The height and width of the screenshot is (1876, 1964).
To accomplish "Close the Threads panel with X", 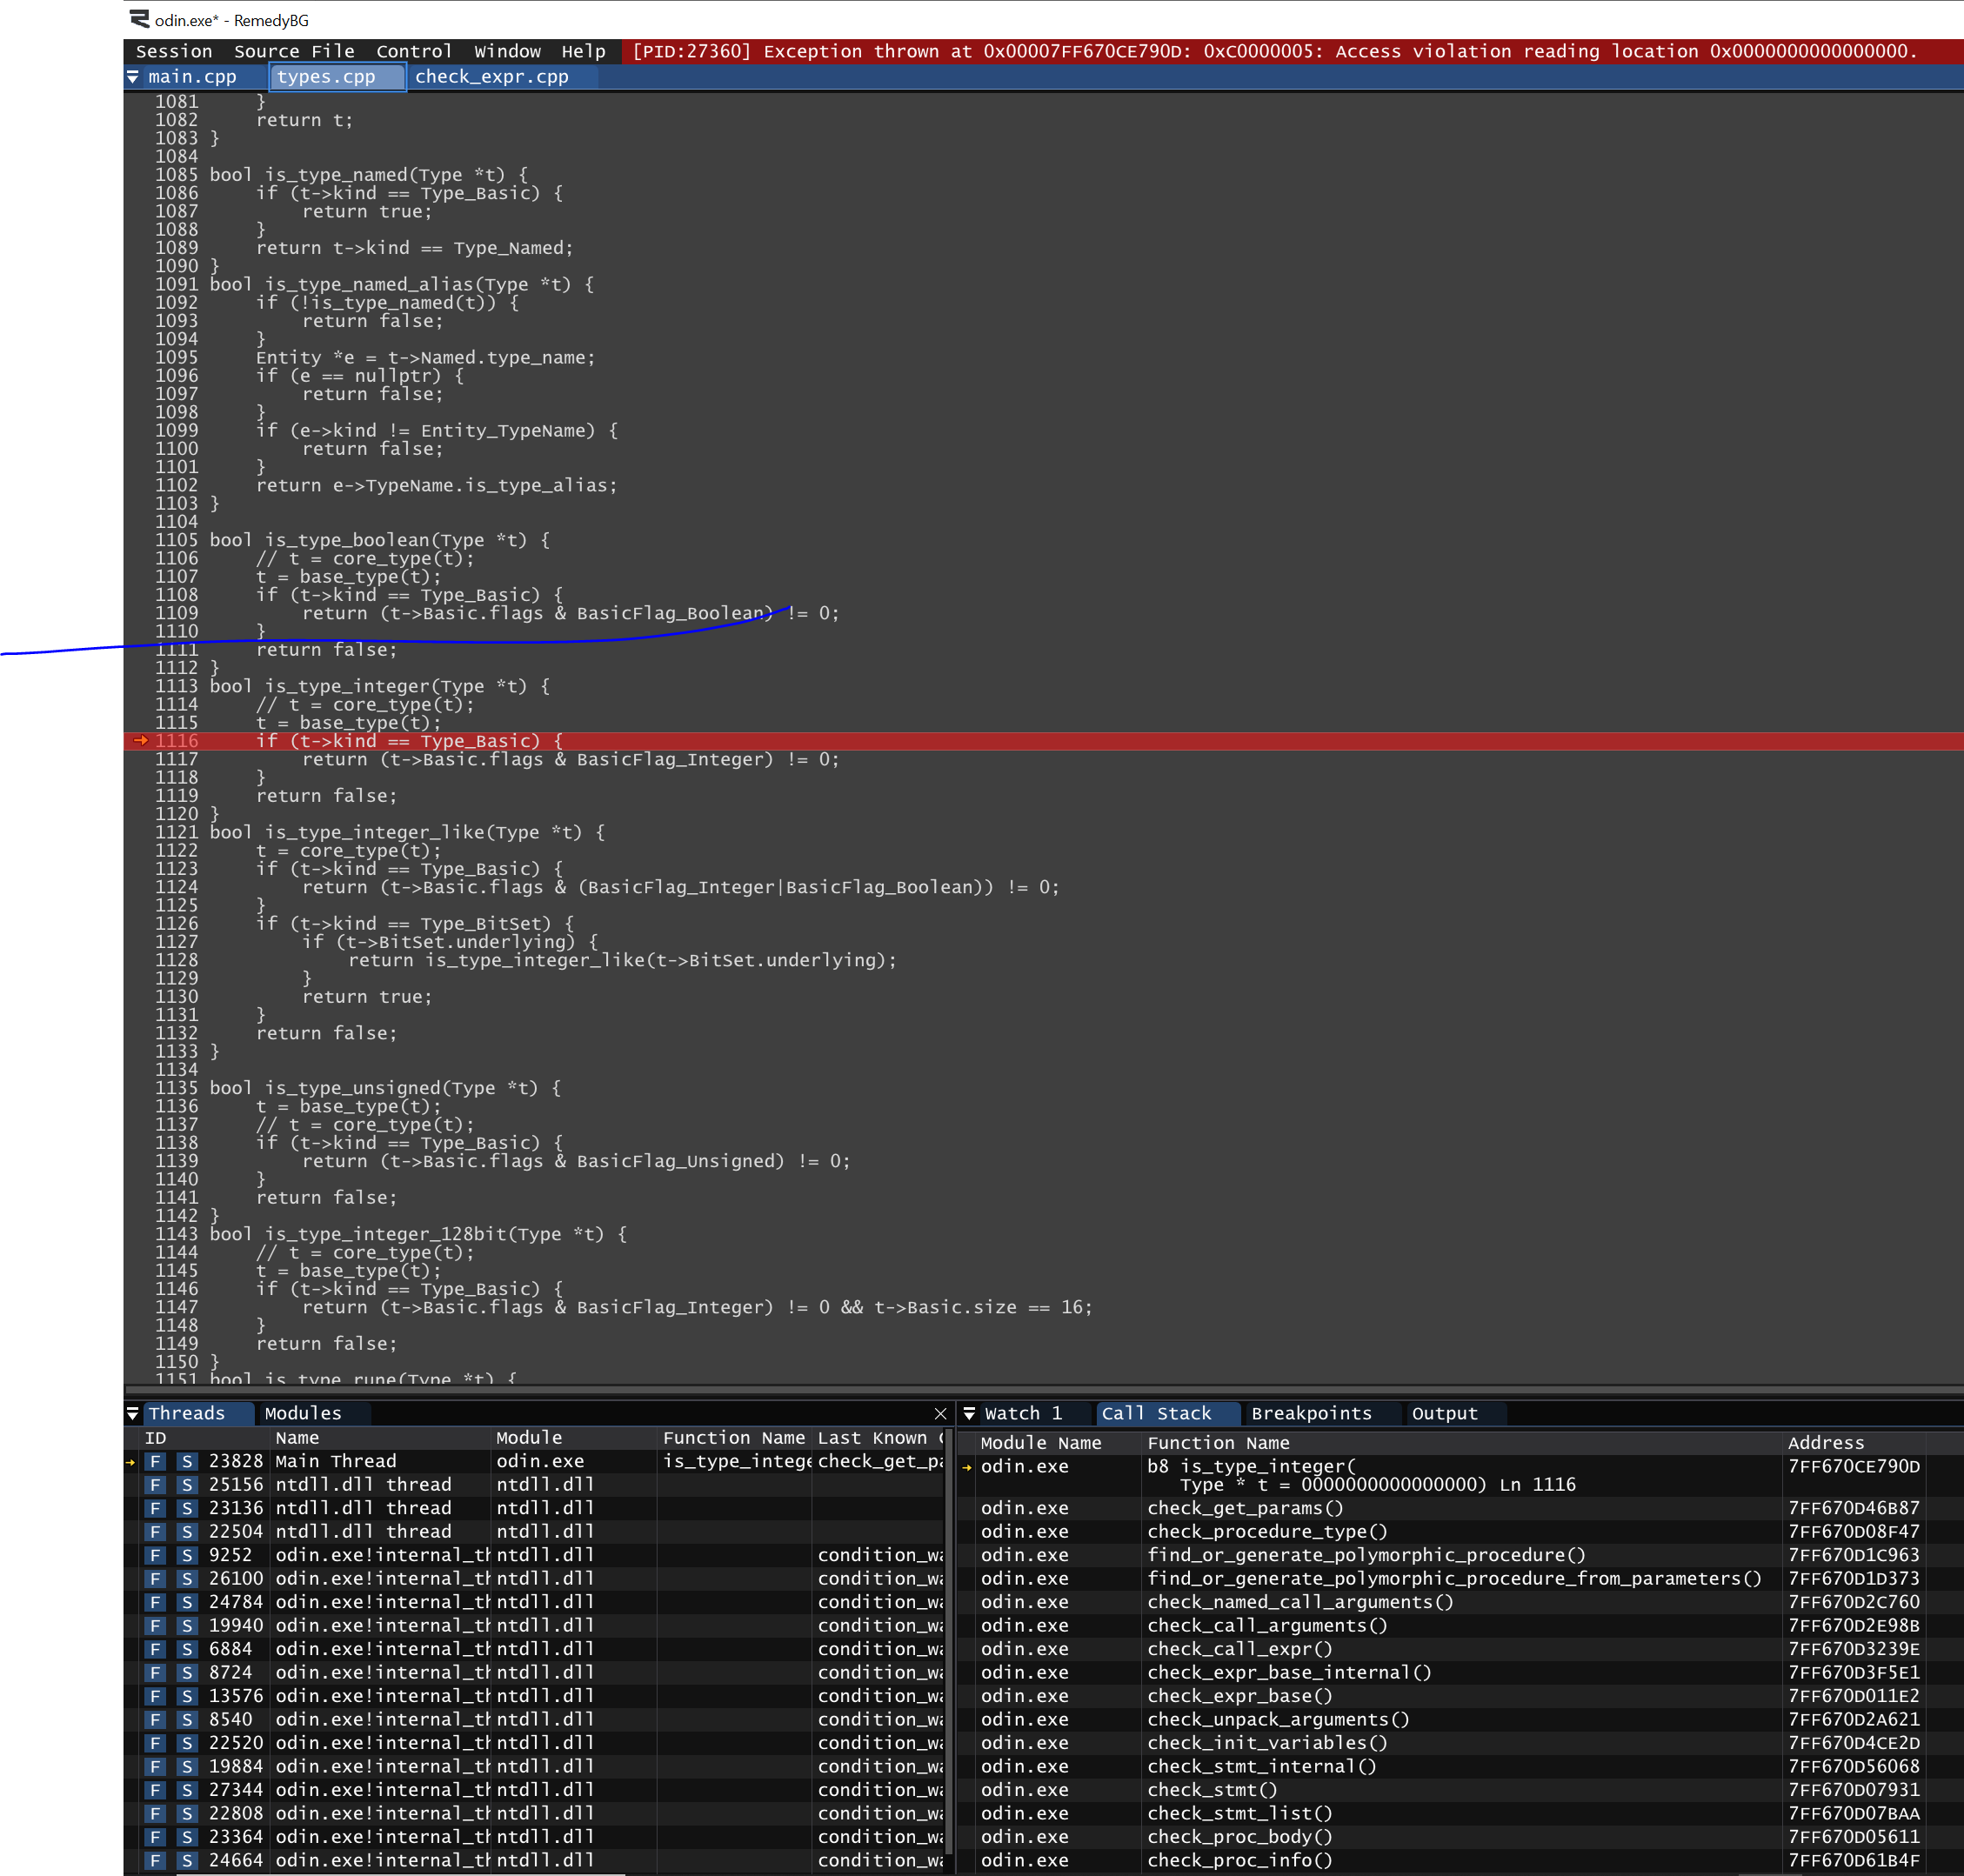I will pyautogui.click(x=940, y=1413).
